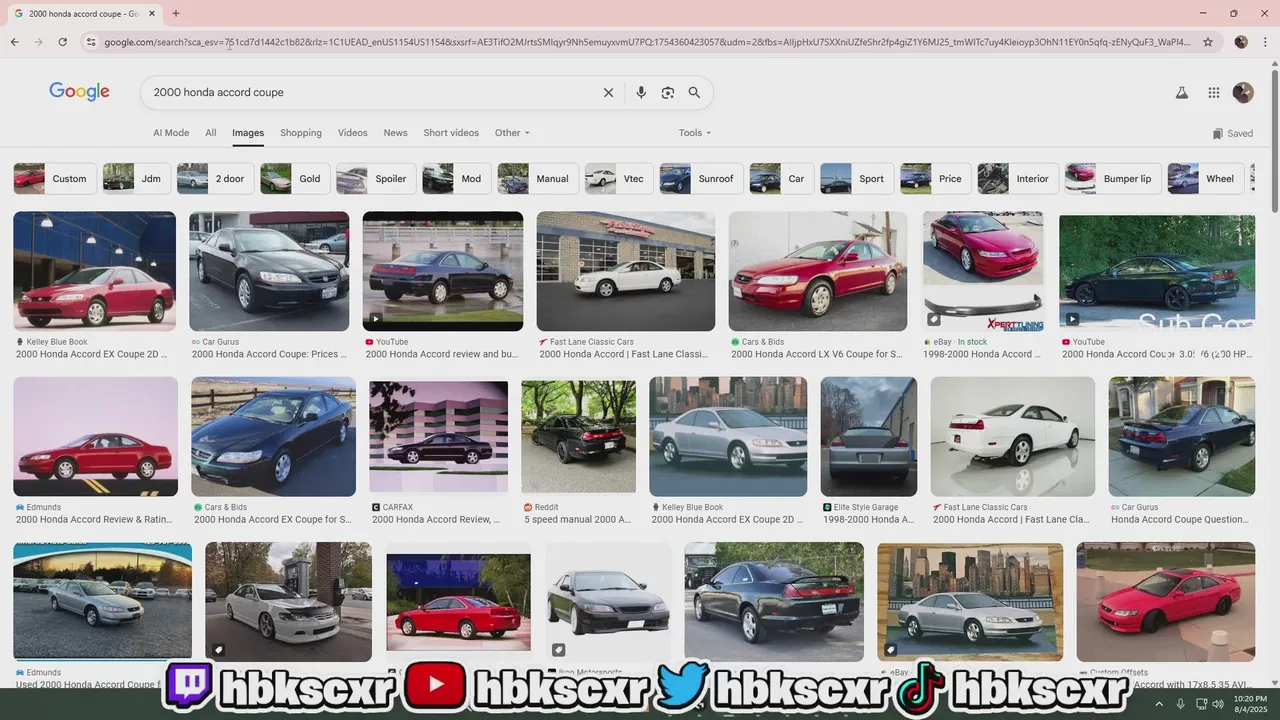Reload the page with refresh icon
Screen dimensions: 1280x720
point(62,42)
